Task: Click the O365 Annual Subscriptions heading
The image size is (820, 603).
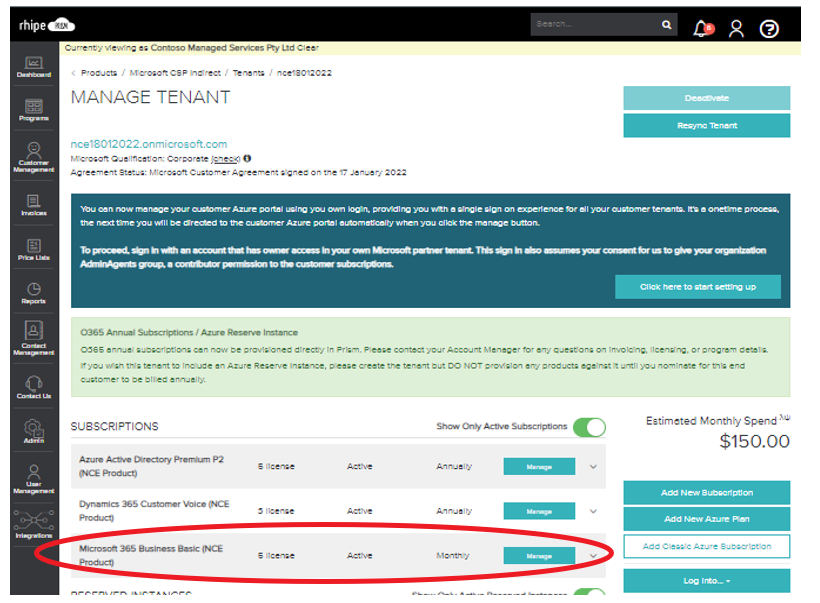Action: (189, 333)
